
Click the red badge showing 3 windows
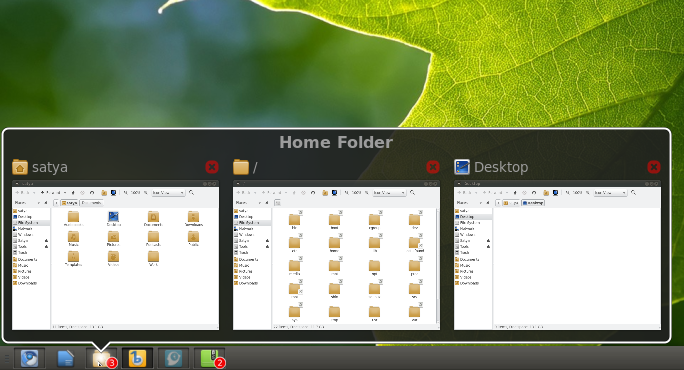click(112, 363)
